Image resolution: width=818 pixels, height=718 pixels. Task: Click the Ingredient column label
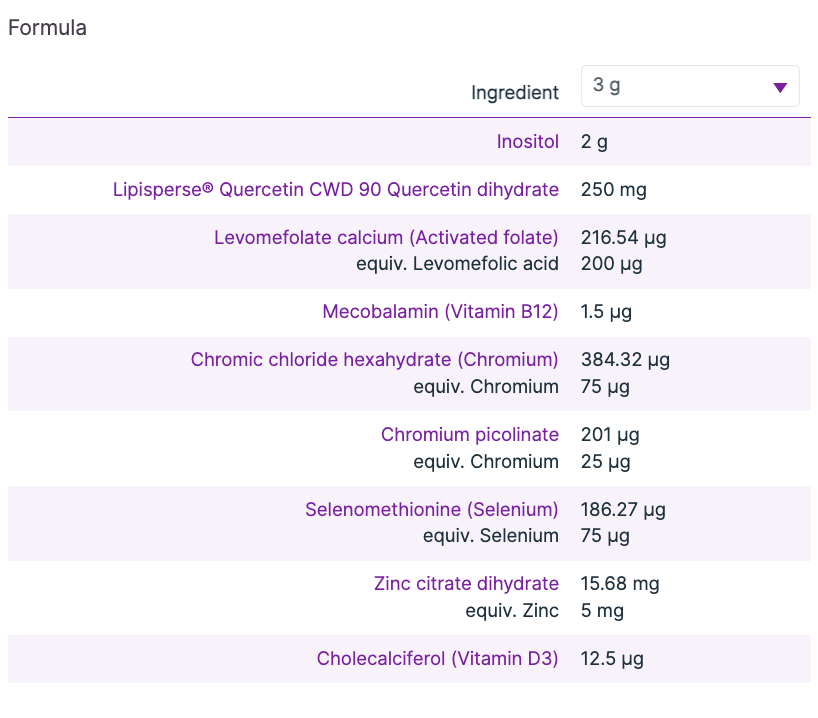coord(515,93)
